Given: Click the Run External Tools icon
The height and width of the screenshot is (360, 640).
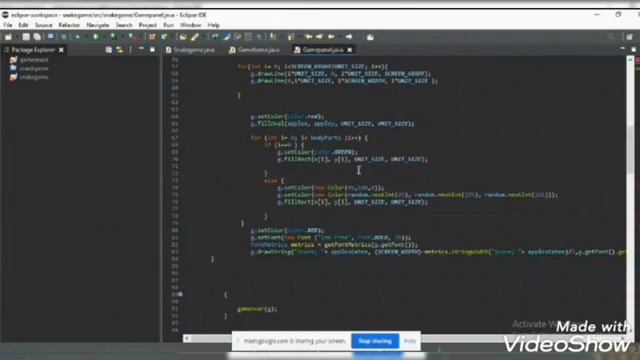Looking at the screenshot, I should 132,37.
